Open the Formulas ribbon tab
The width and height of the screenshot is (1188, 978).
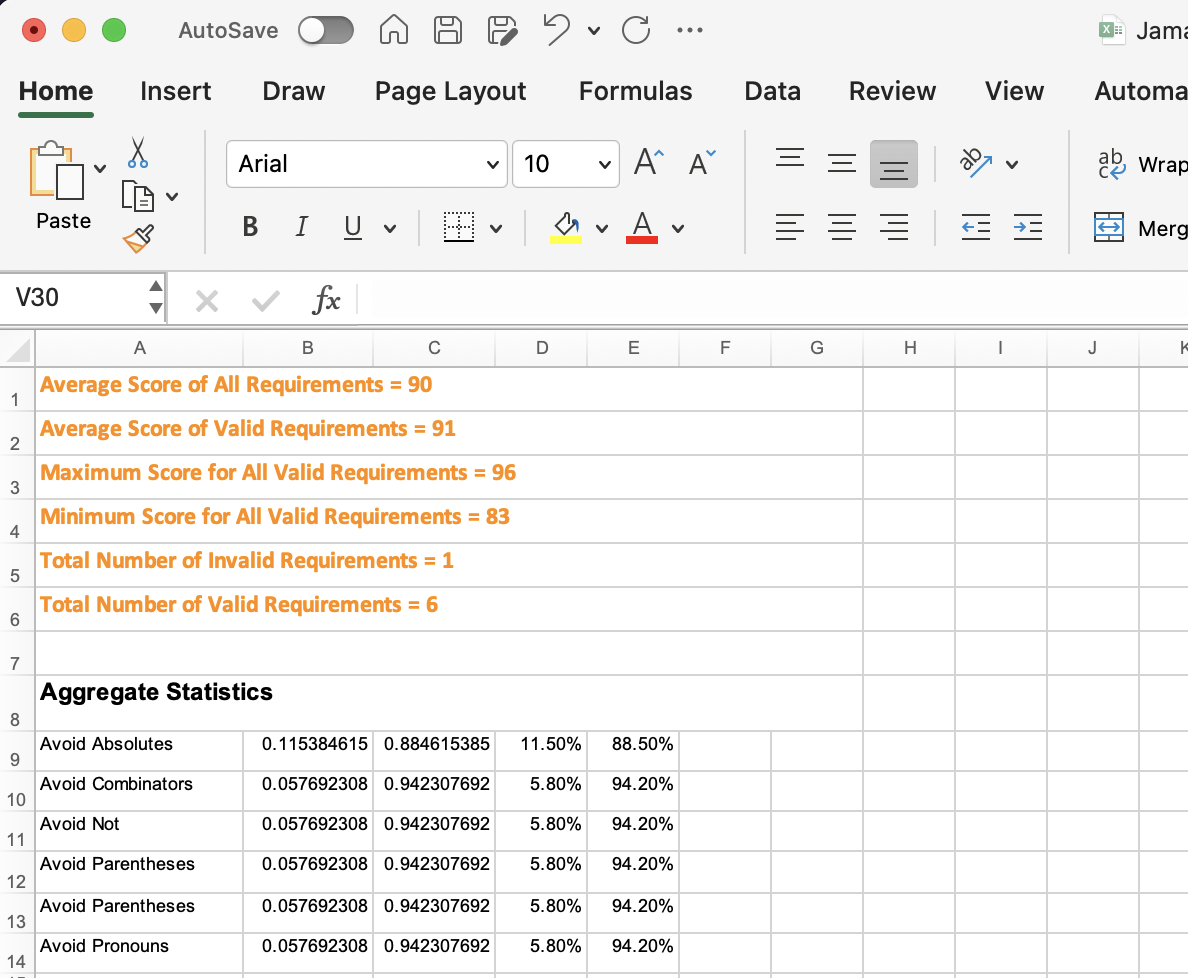636,91
